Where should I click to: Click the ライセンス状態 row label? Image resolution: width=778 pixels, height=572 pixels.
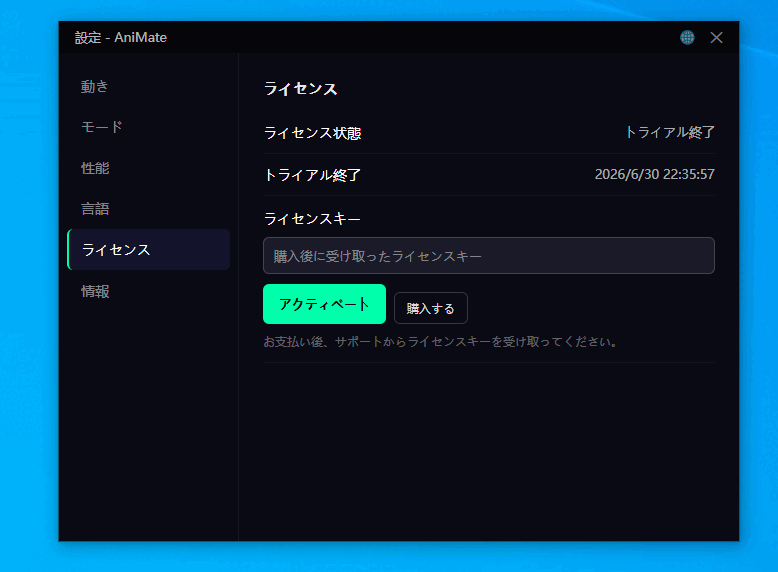313,133
